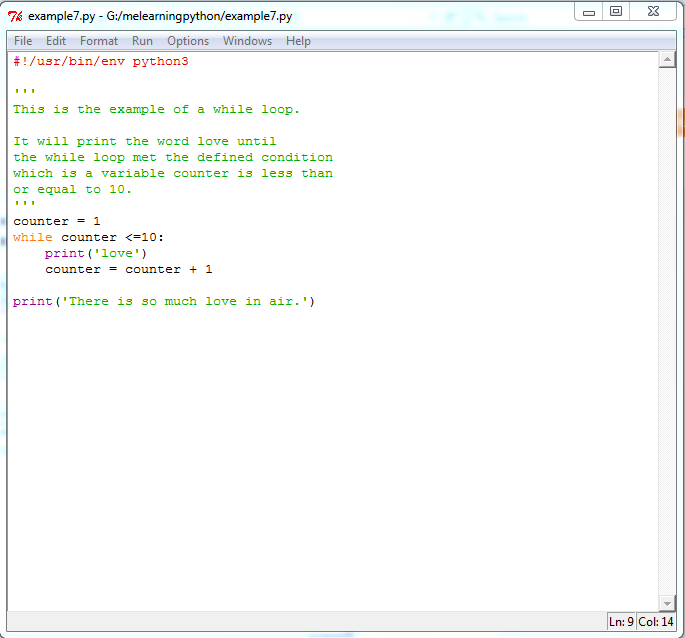
Task: Click the window title 'example7.py - G:/melearningpython/example7.py'
Action: click(x=160, y=16)
